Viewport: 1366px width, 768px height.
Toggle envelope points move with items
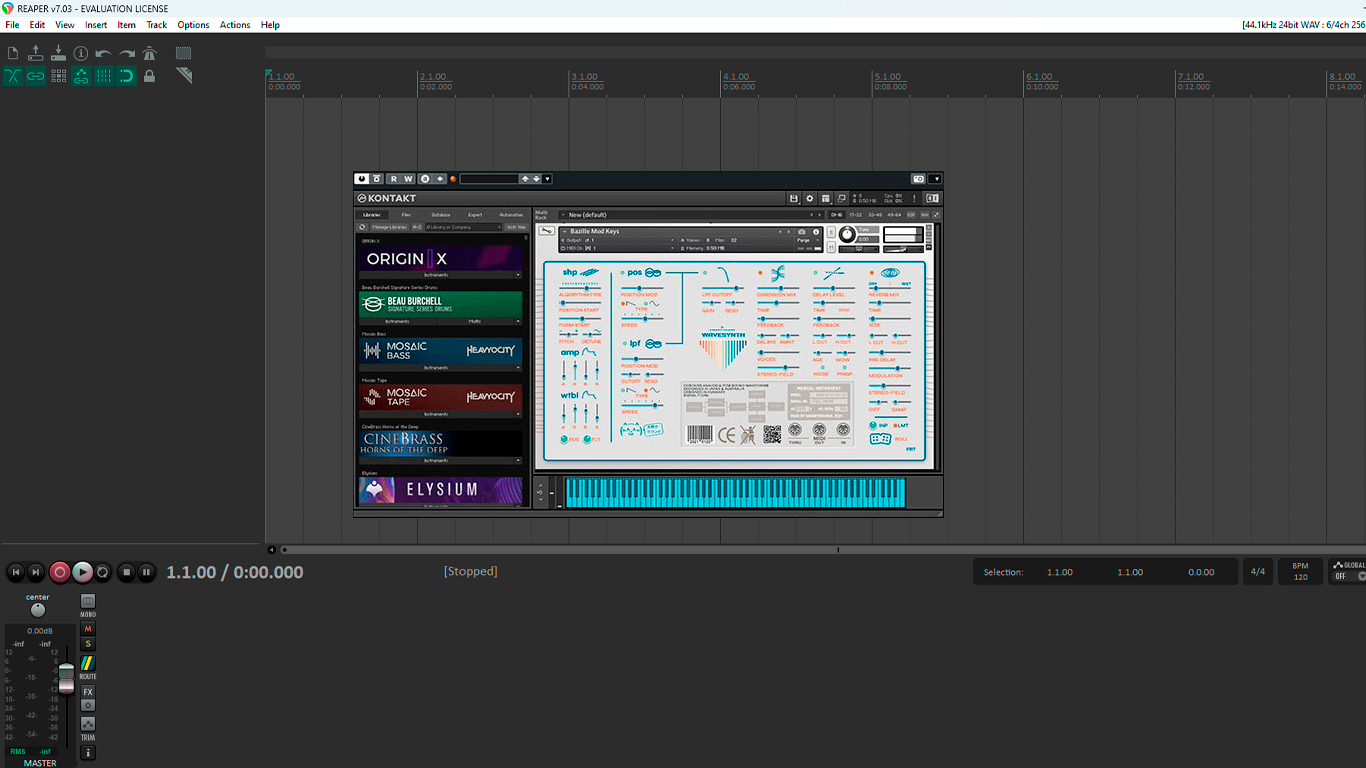[81, 76]
